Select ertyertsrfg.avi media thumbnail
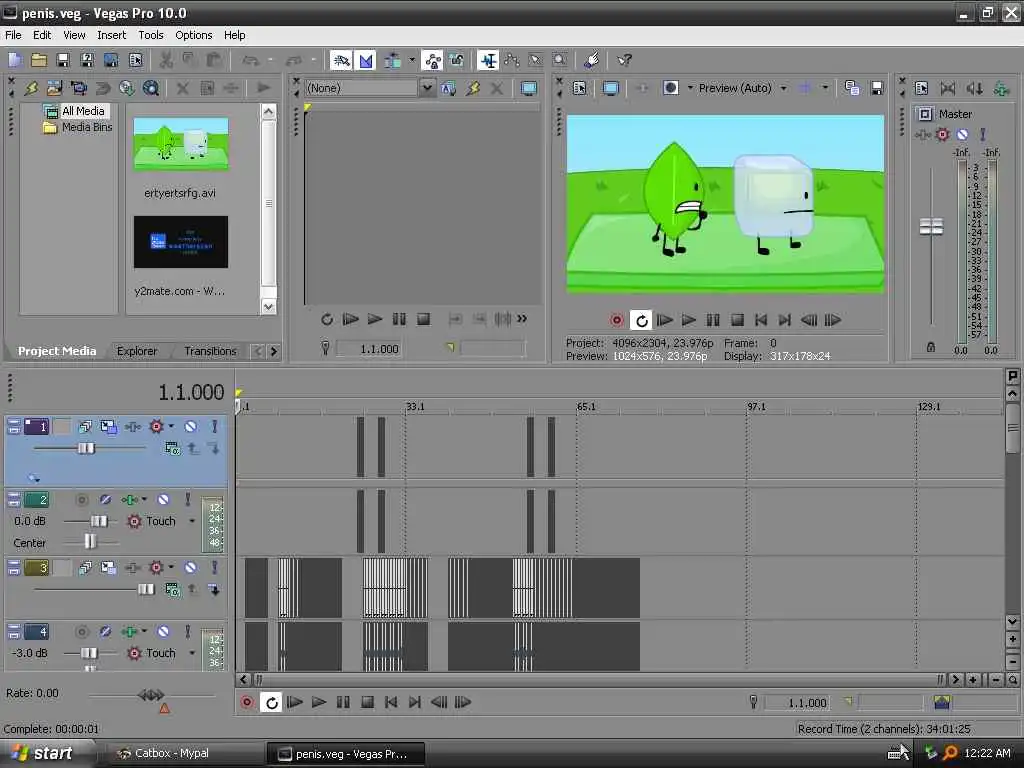 point(181,144)
